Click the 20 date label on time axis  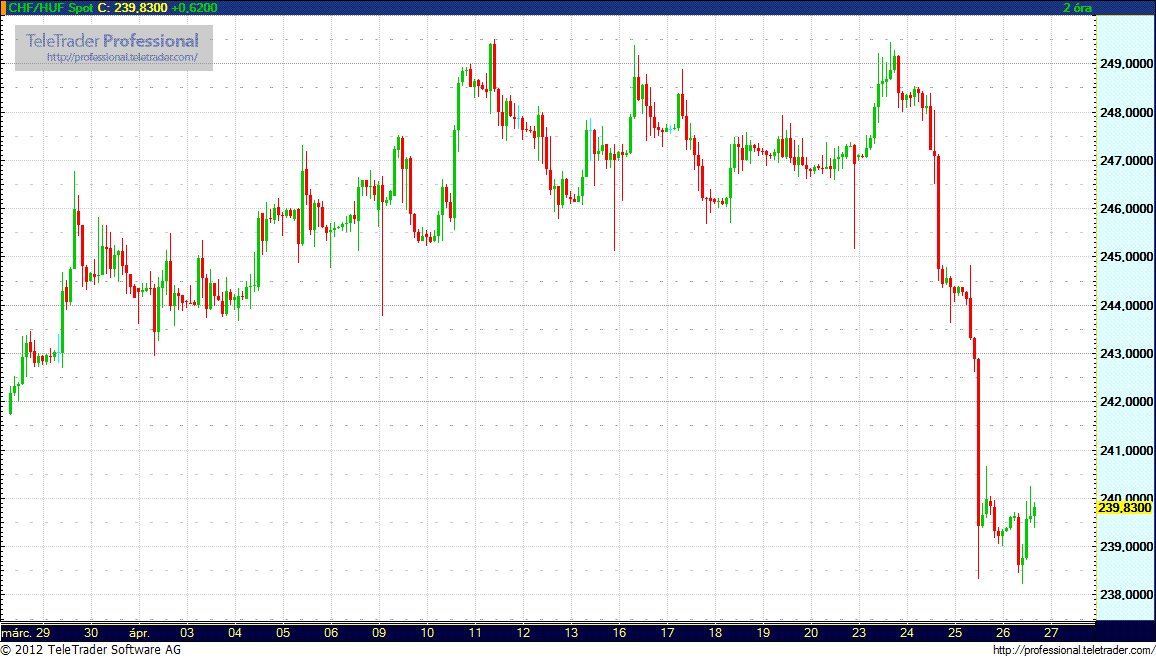tap(811, 632)
